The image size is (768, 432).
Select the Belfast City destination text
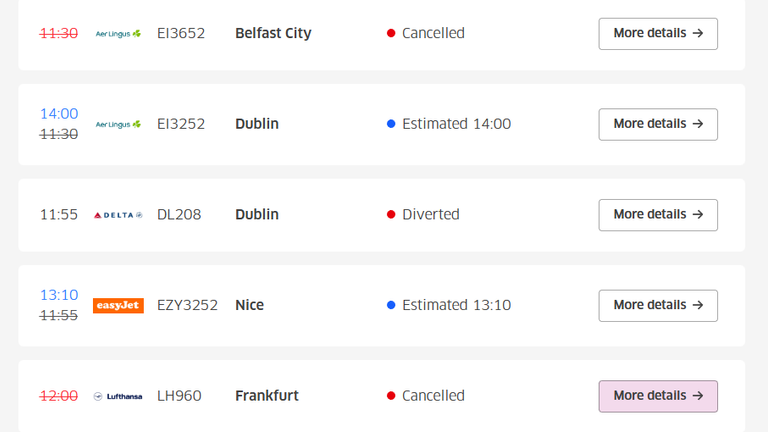click(273, 33)
